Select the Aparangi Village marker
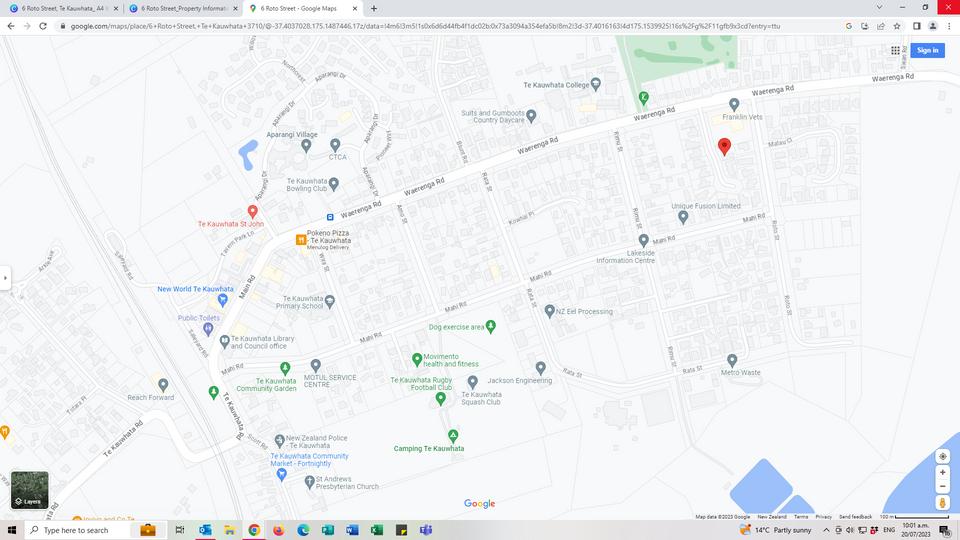The image size is (960, 540). pos(306,145)
